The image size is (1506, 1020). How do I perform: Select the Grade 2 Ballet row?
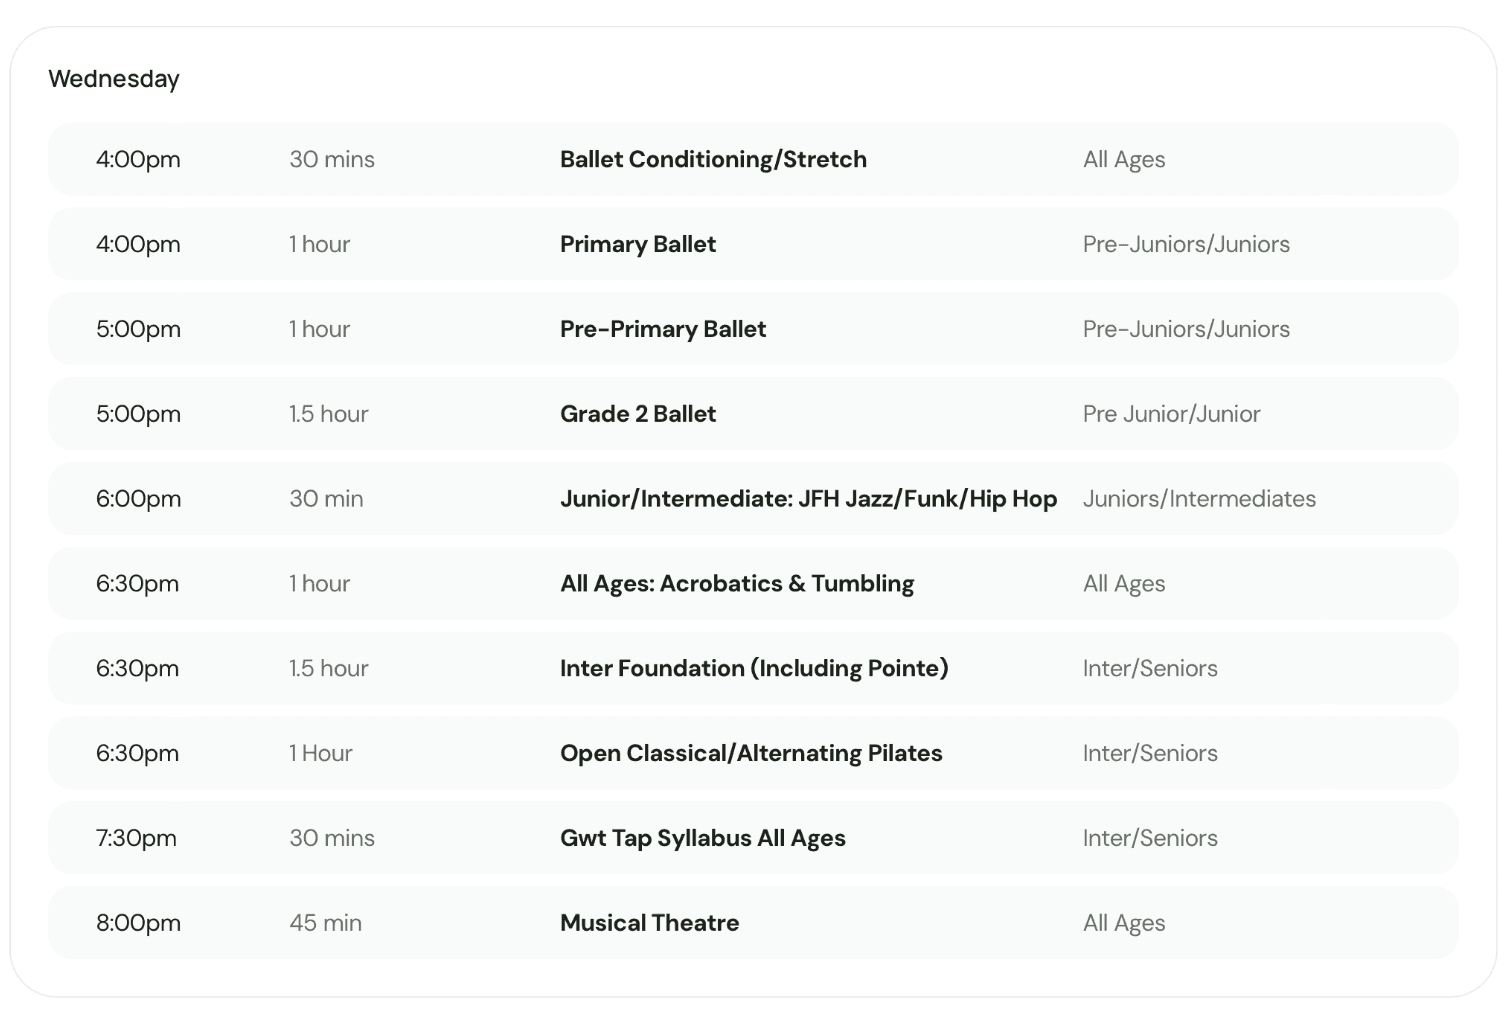click(753, 414)
